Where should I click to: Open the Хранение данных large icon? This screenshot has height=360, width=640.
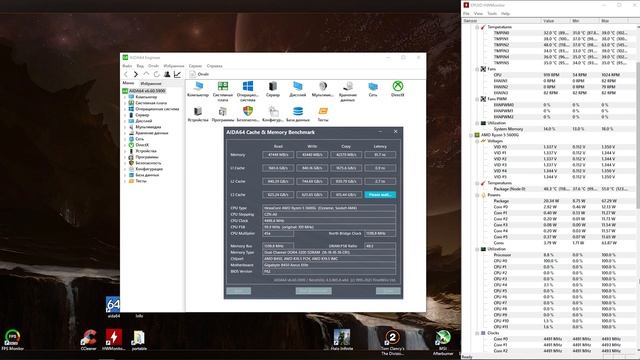348,91
